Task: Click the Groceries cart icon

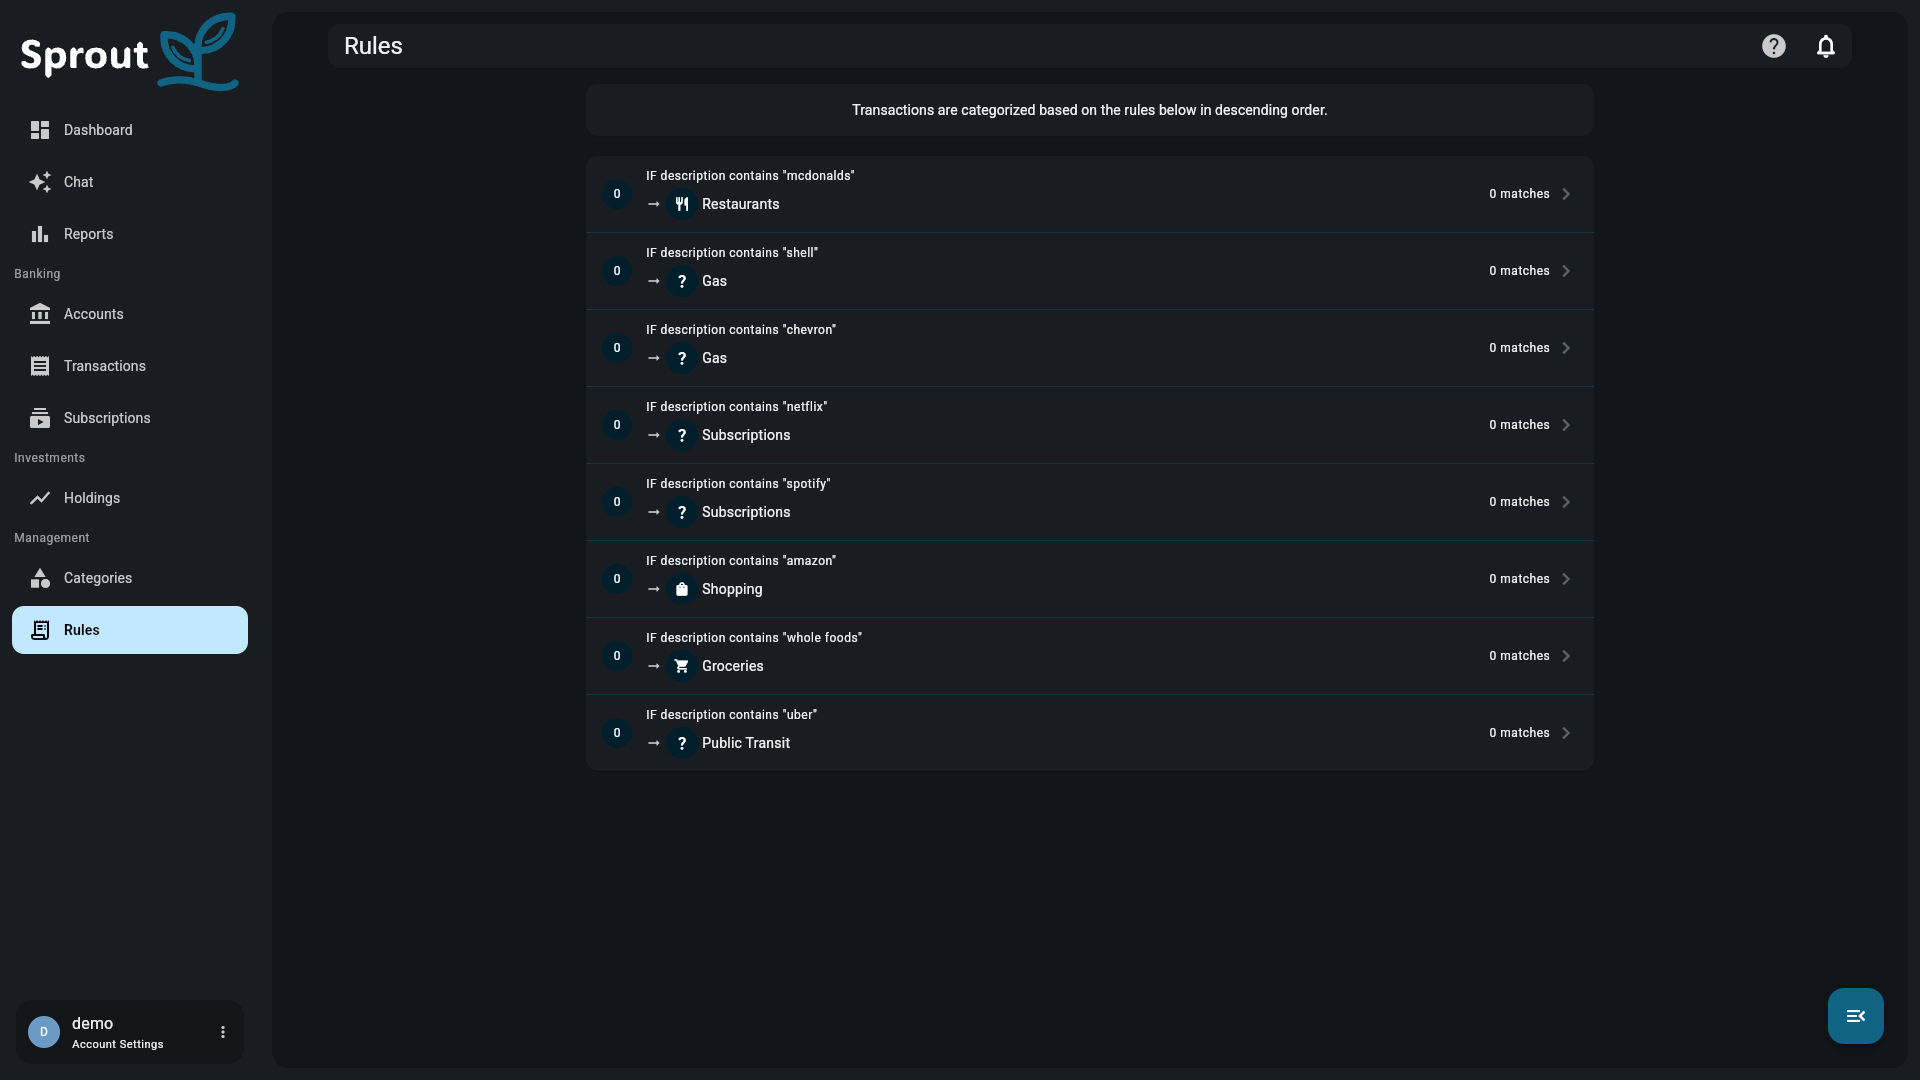Action: coord(682,666)
